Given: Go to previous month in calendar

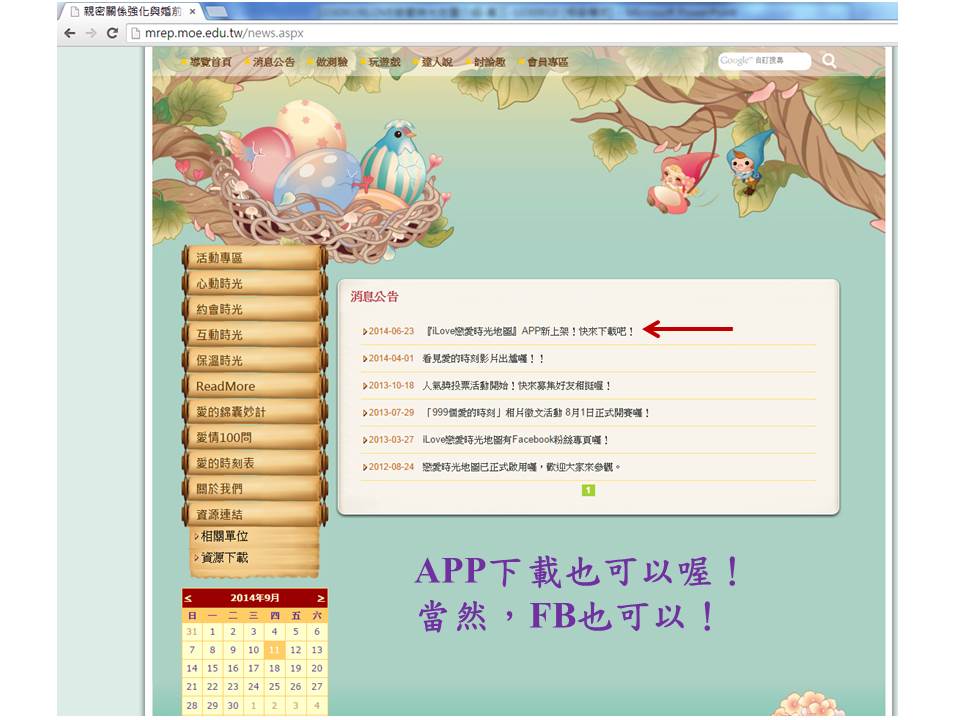Looking at the screenshot, I should click(x=189, y=598).
